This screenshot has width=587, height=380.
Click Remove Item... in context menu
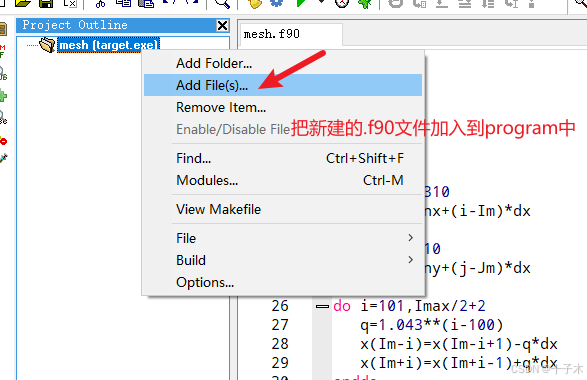283,107
